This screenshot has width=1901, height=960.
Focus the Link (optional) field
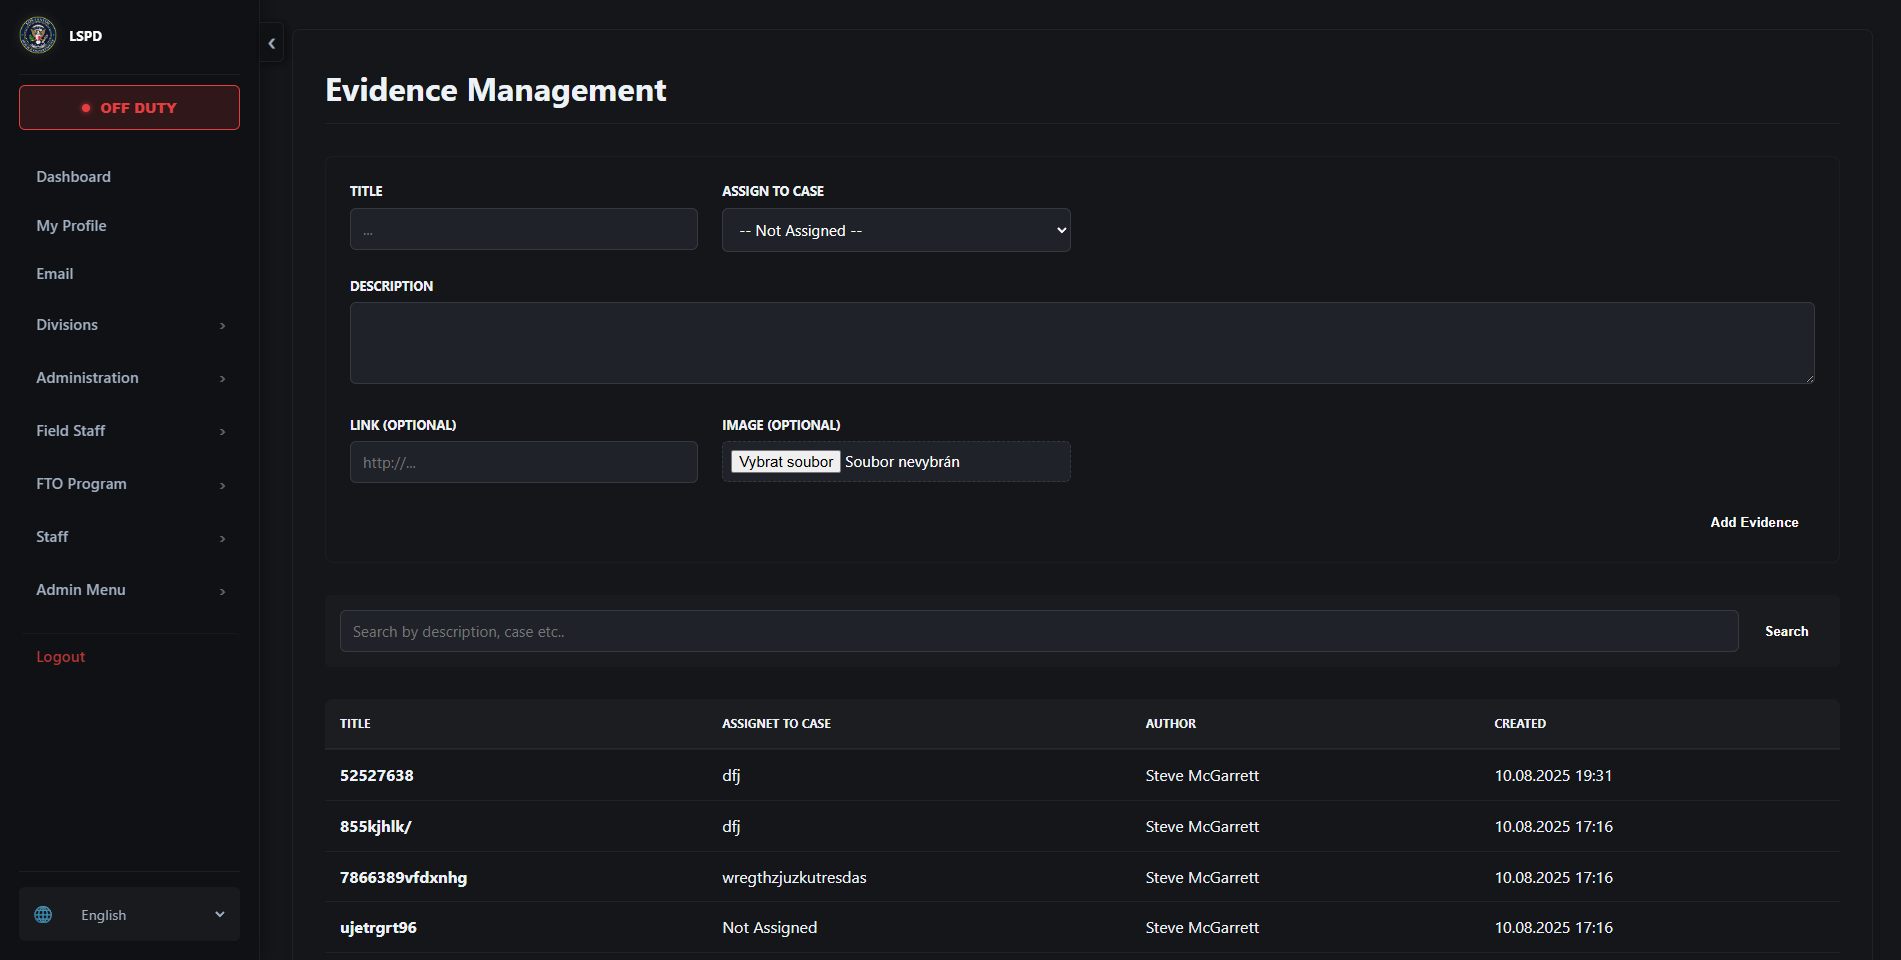[524, 462]
